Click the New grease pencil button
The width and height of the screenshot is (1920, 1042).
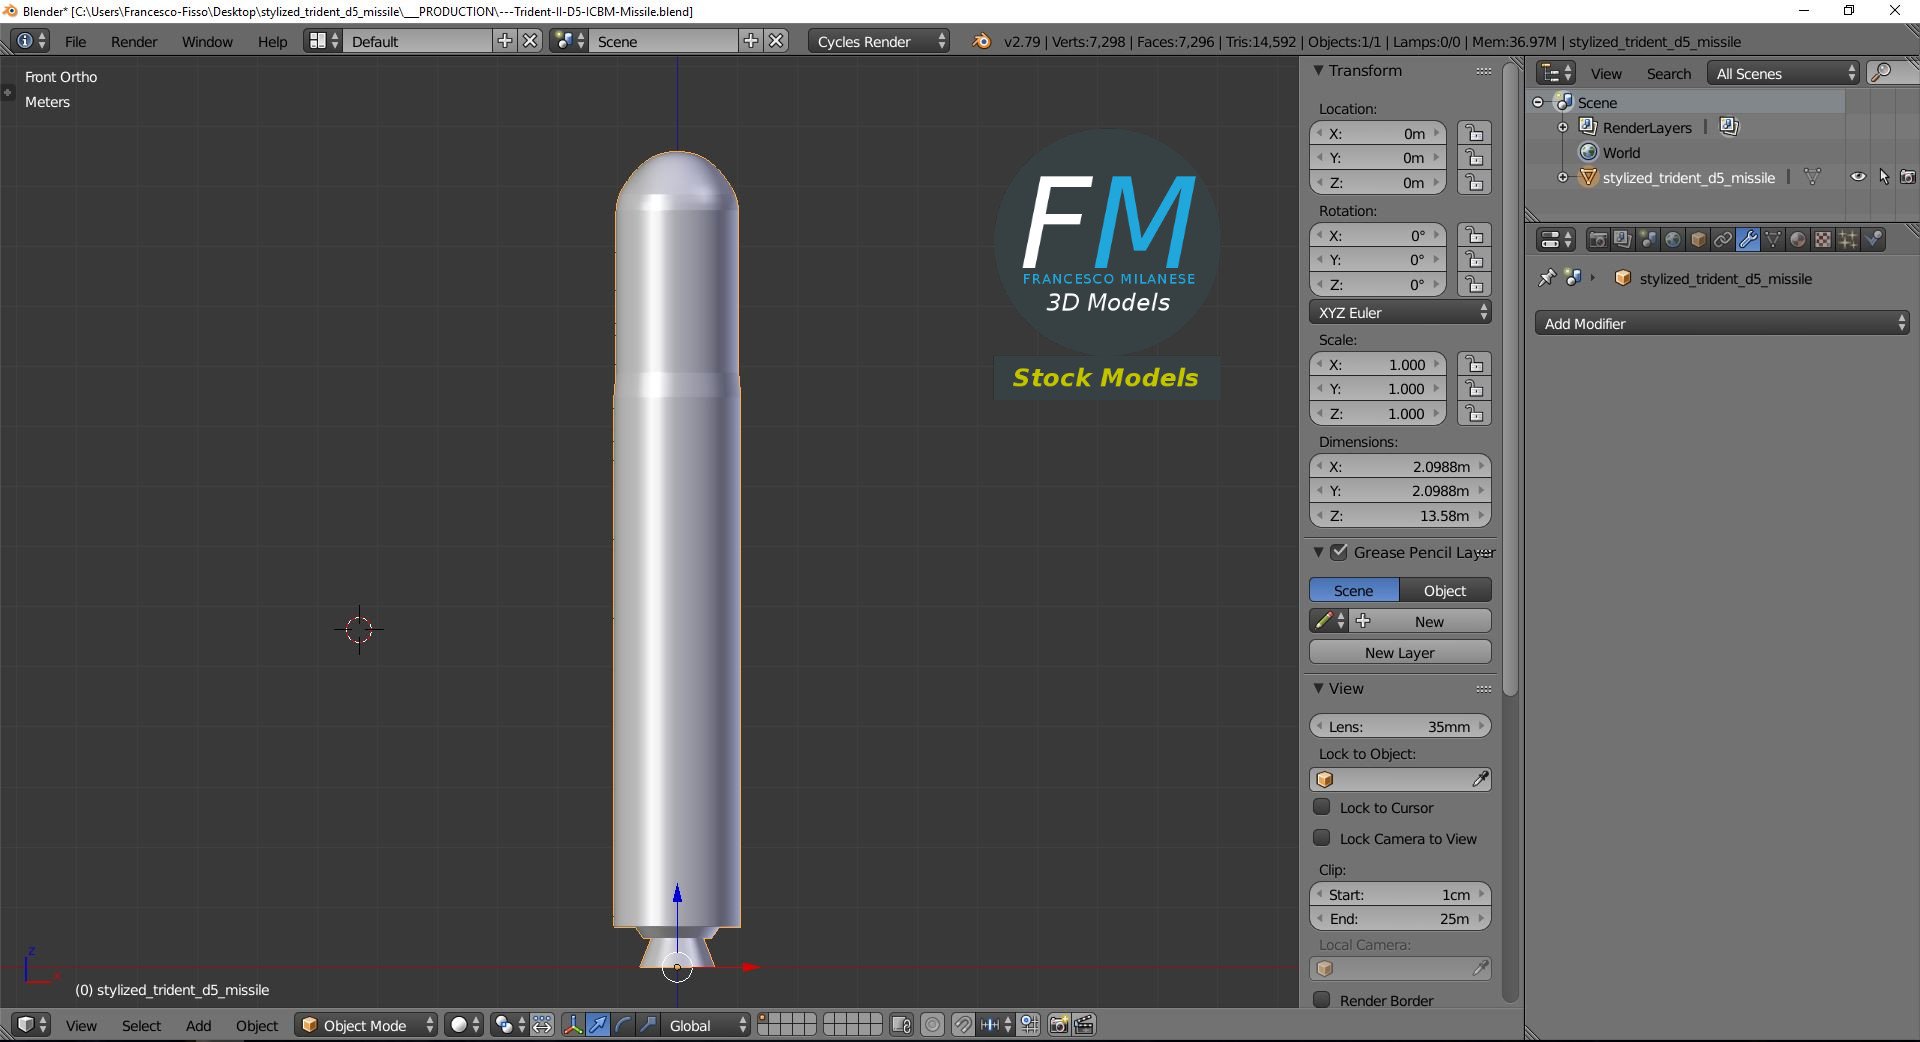tap(1422, 621)
